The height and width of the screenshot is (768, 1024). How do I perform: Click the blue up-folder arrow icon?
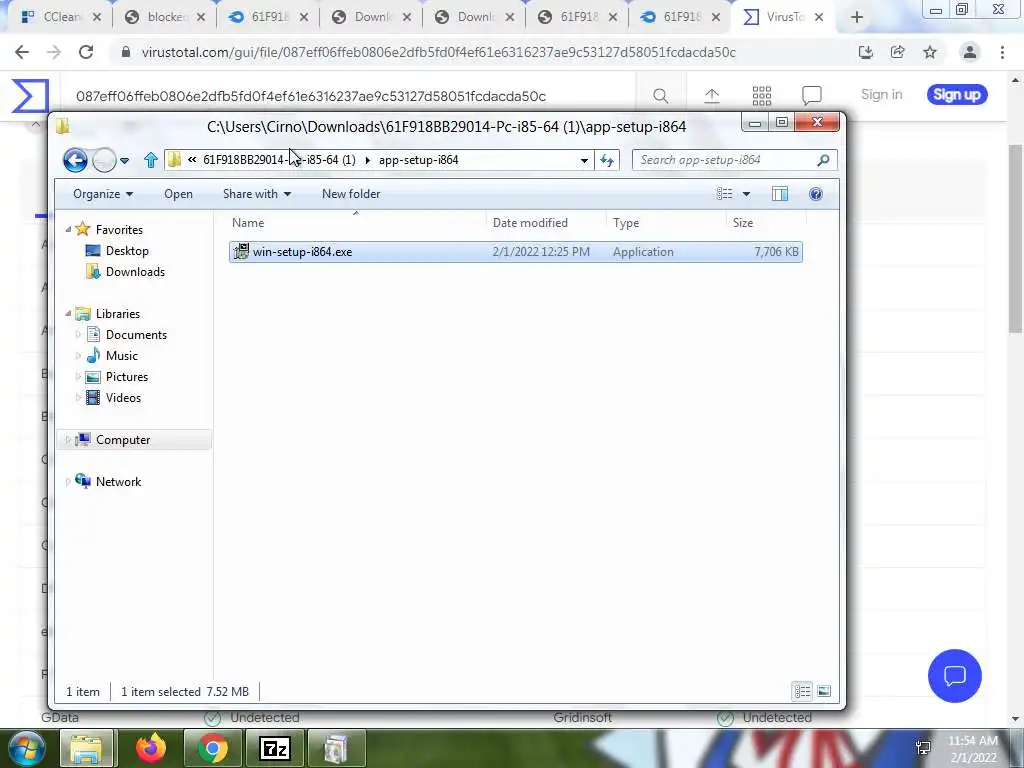151,160
